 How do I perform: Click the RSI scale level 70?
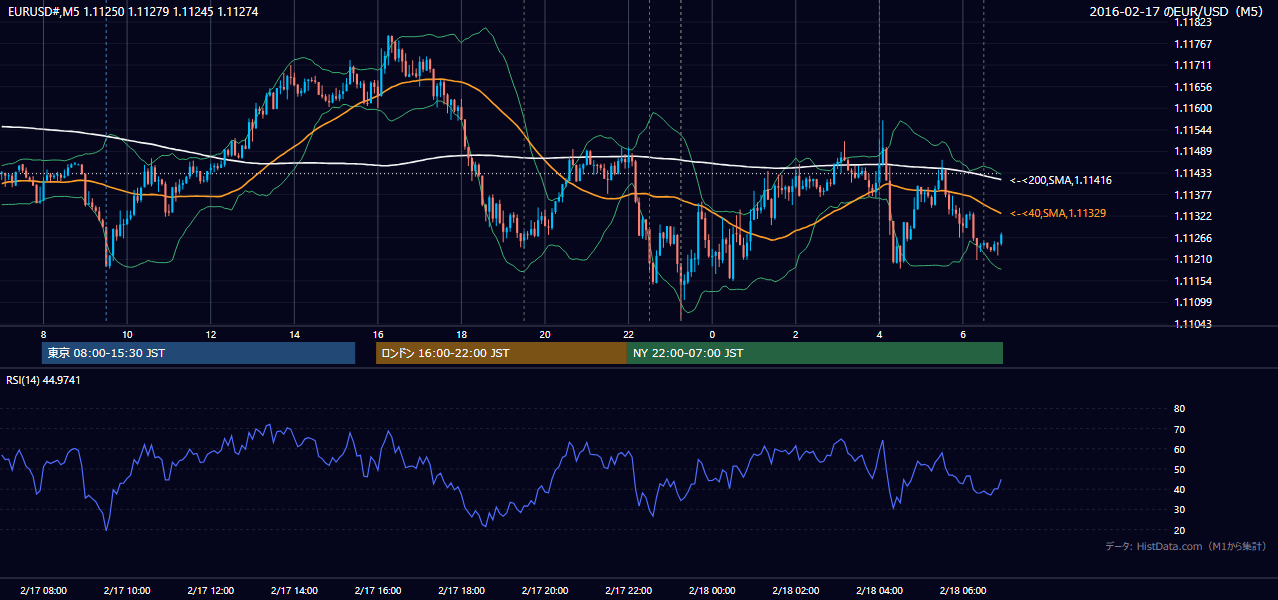point(1179,429)
